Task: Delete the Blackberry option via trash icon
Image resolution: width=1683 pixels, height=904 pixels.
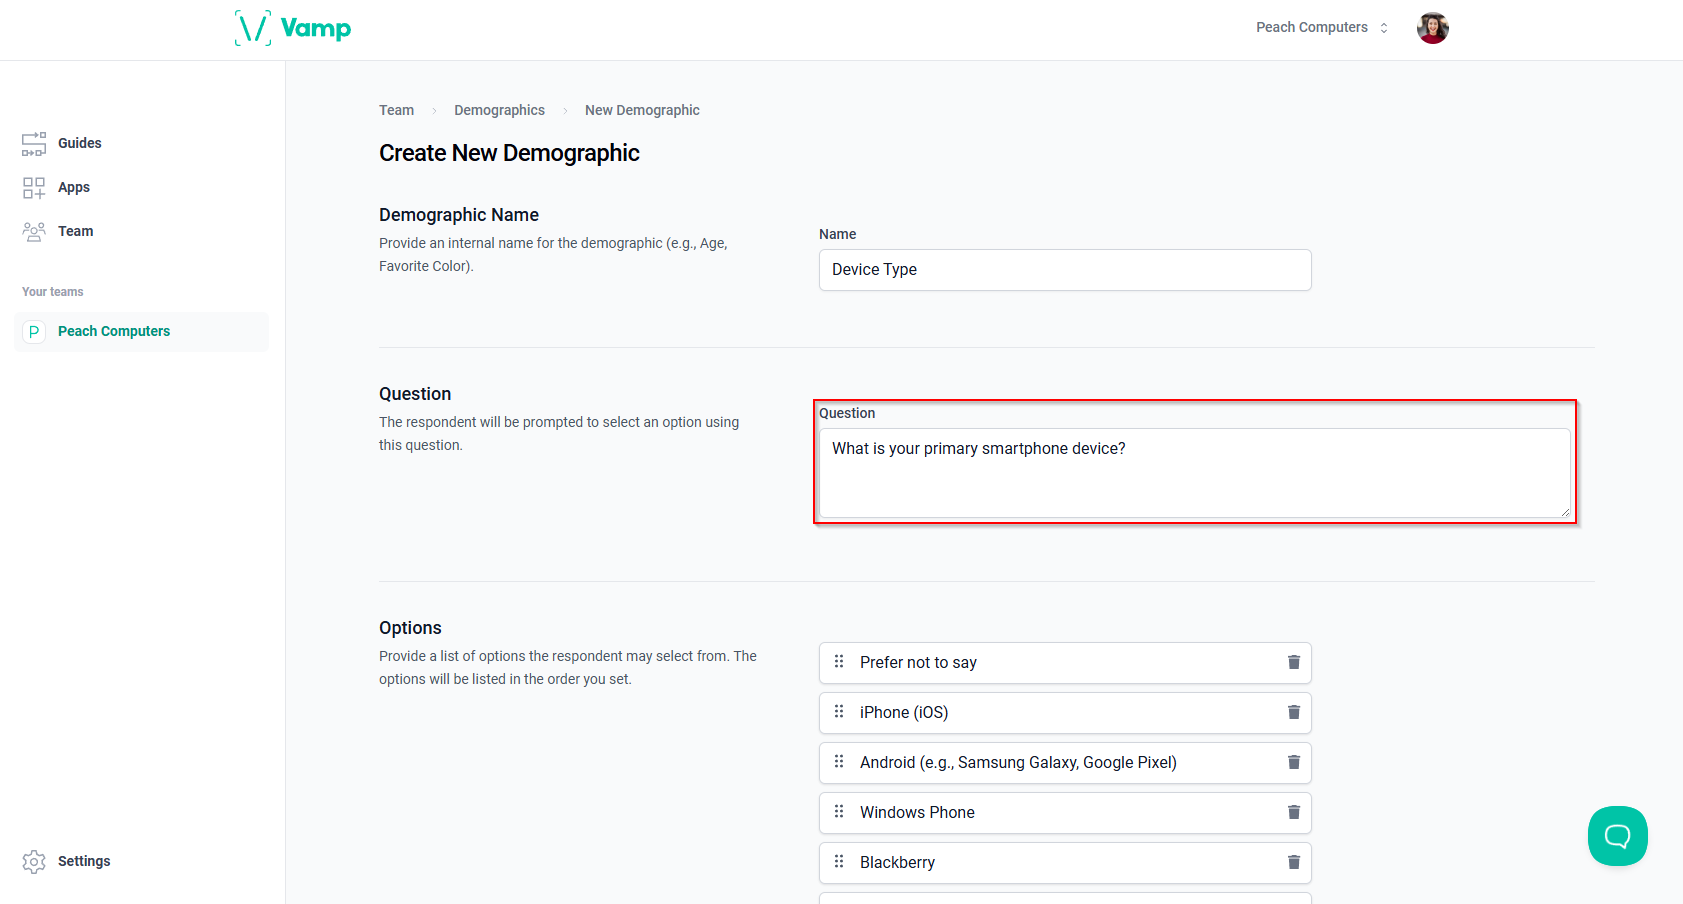Action: pyautogui.click(x=1293, y=862)
